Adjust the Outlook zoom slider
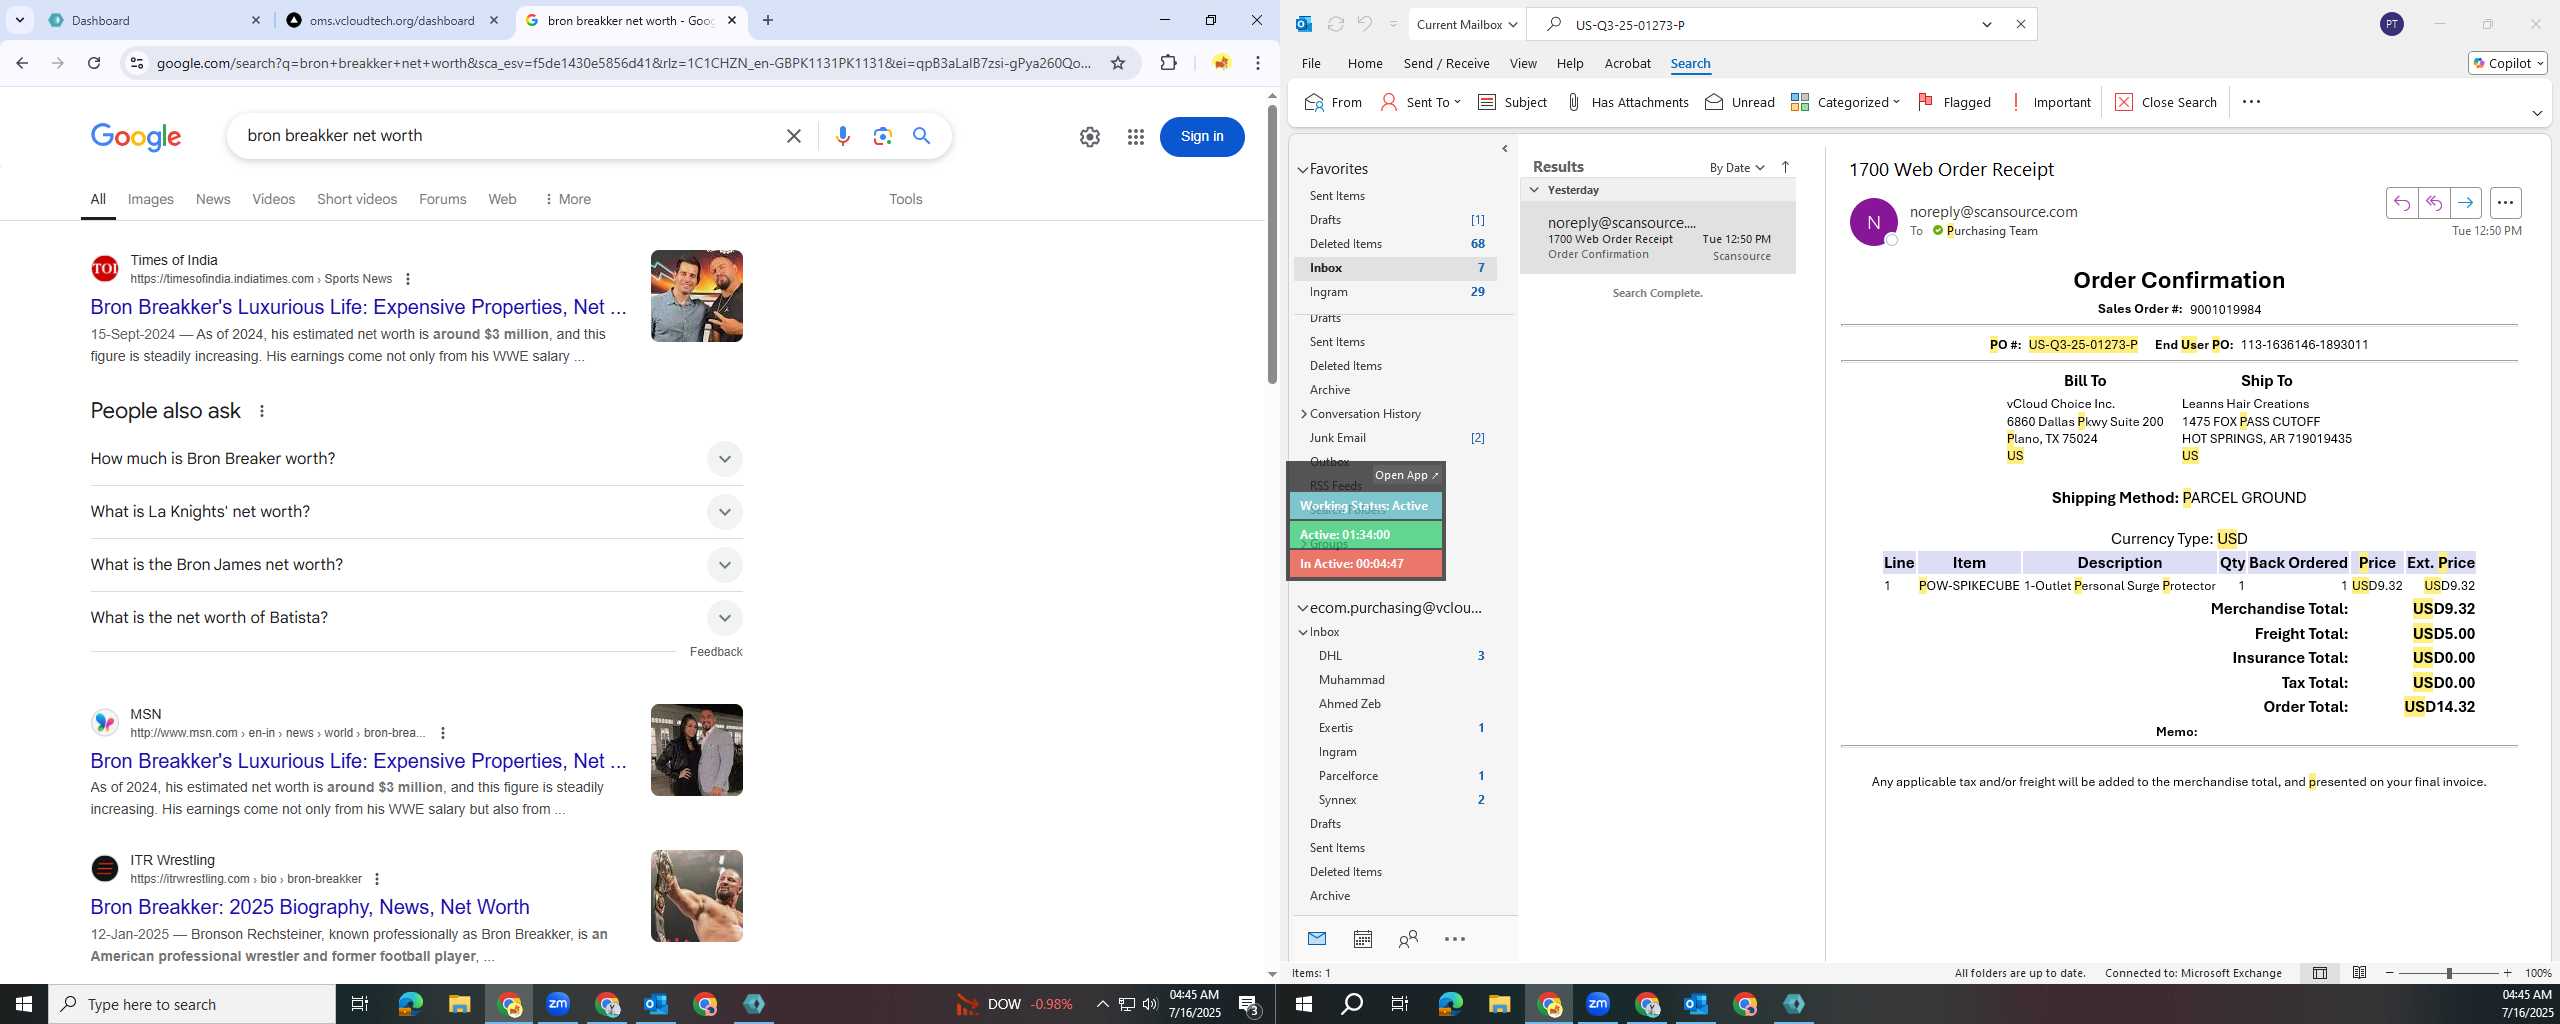Screen dimensions: 2560x1024 click(x=2449, y=973)
